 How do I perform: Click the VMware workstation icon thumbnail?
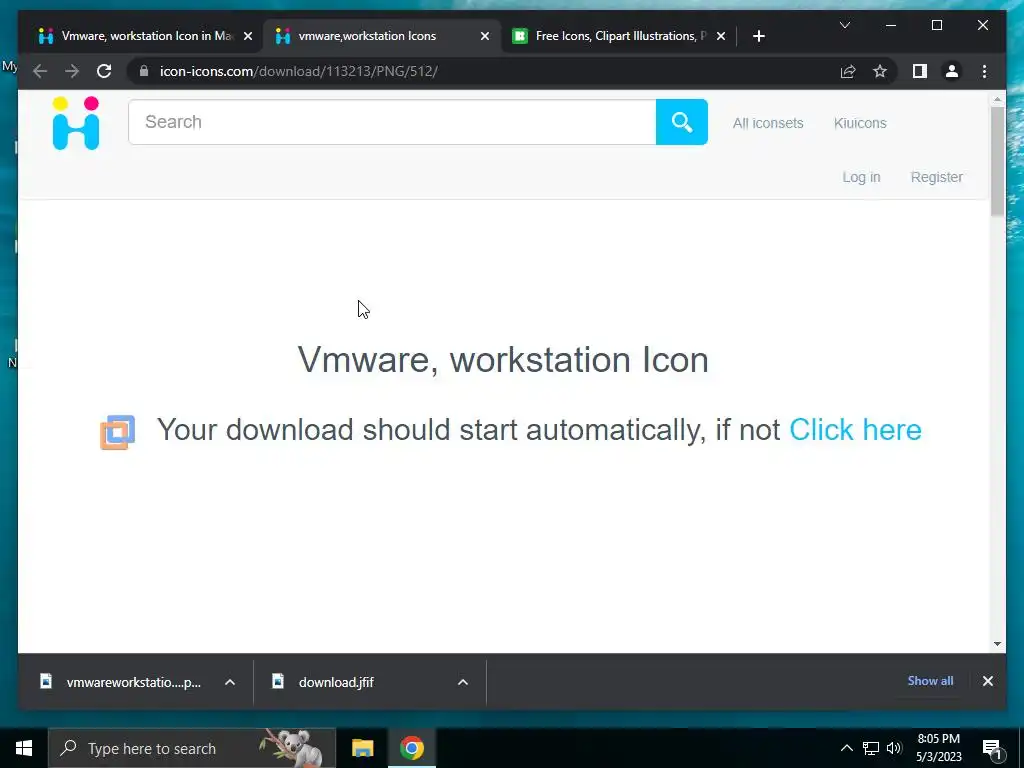[118, 432]
